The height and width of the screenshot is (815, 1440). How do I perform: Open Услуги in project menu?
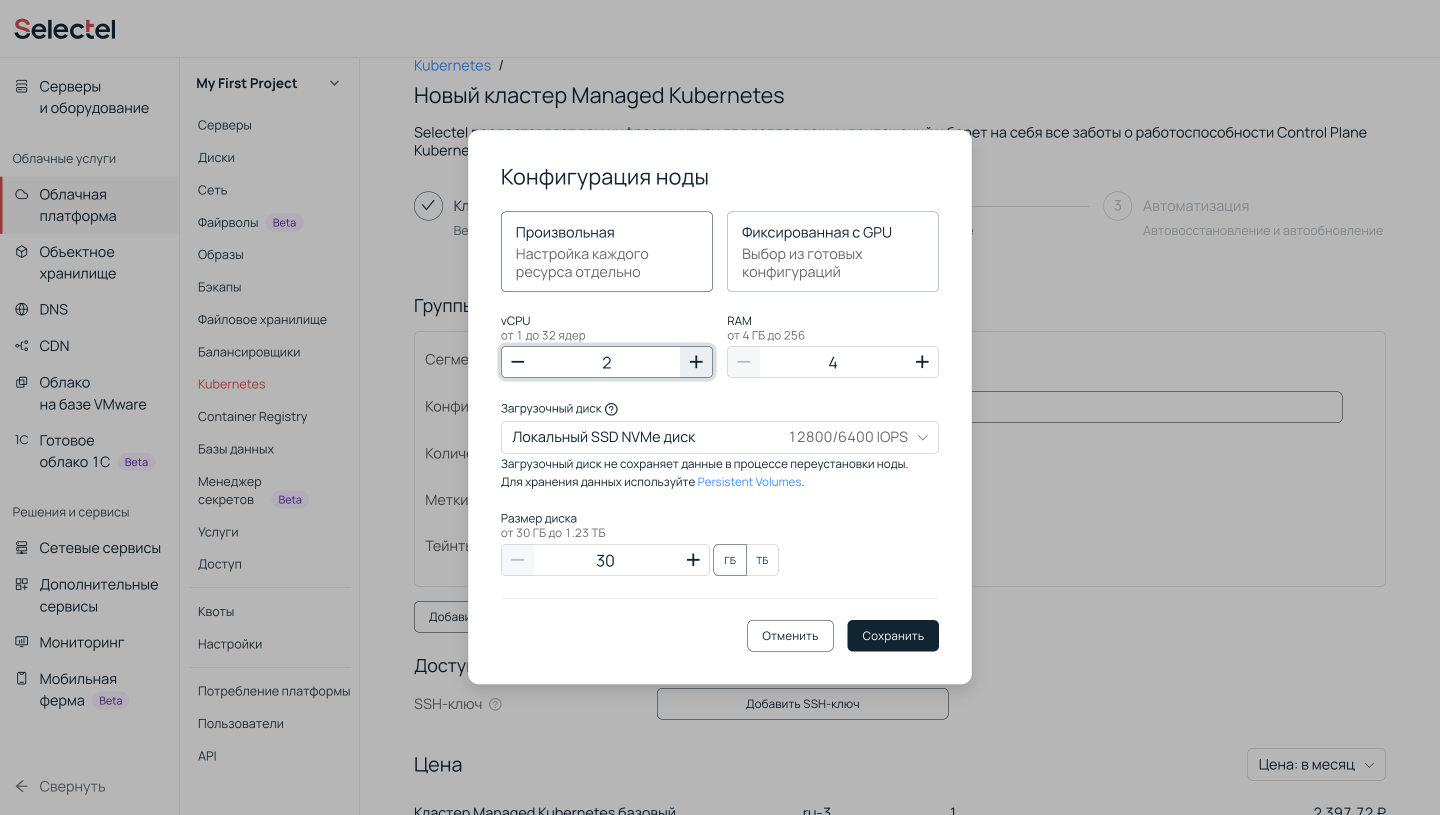218,532
